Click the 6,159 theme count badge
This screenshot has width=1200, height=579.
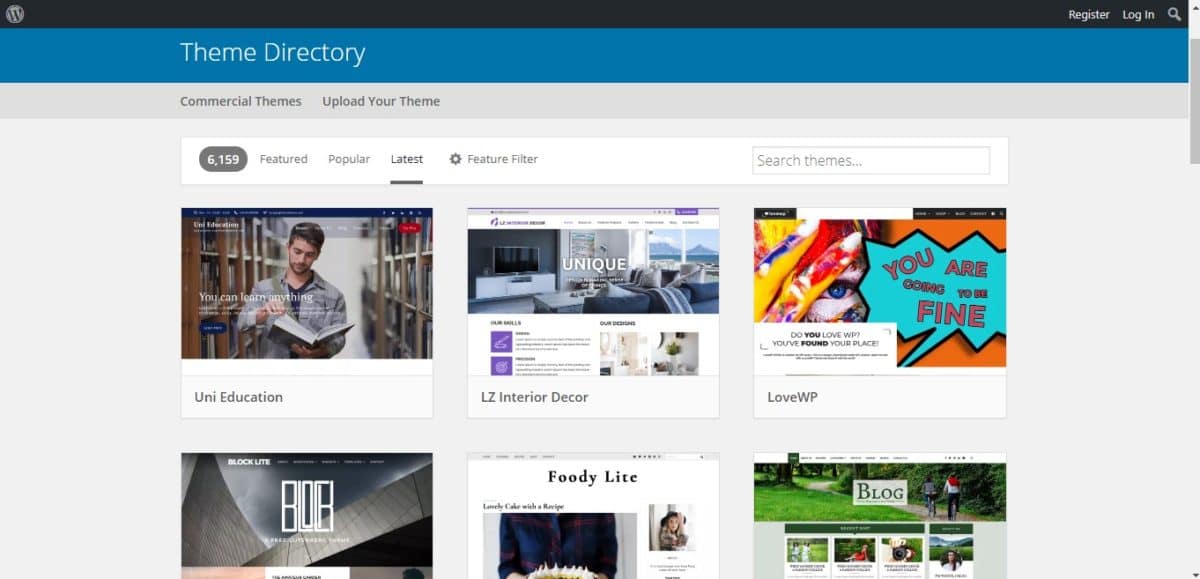[223, 159]
